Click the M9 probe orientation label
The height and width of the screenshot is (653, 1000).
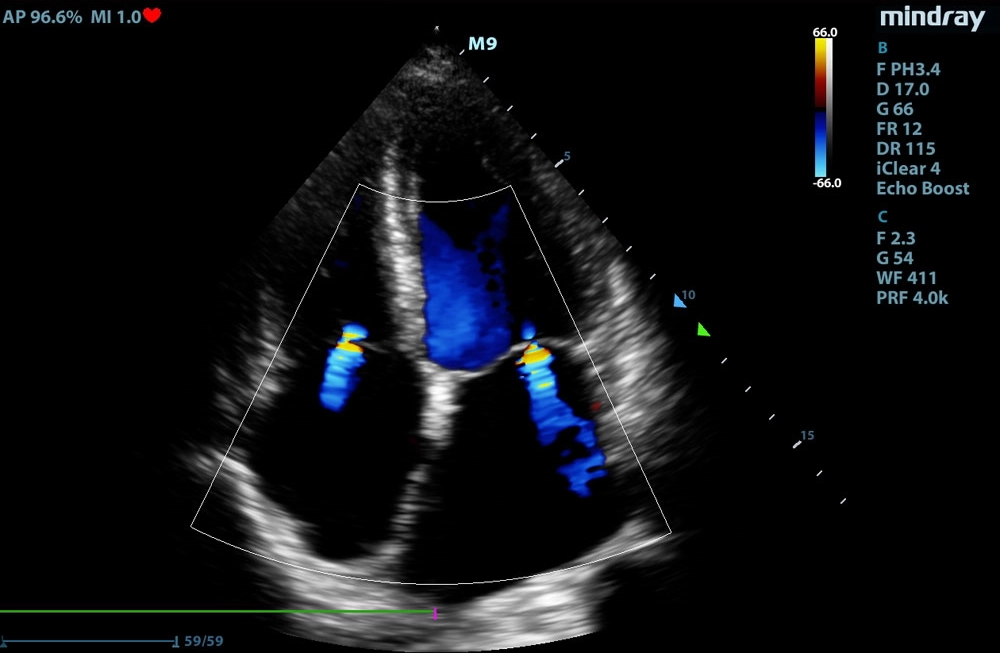pos(483,44)
